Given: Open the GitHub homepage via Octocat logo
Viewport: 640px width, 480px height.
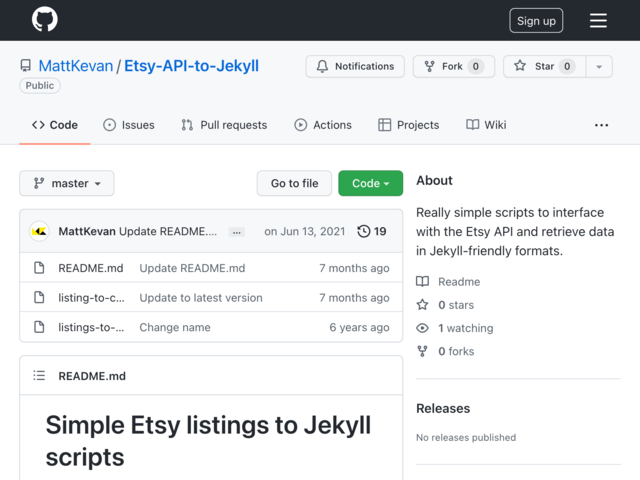Looking at the screenshot, I should pos(45,19).
